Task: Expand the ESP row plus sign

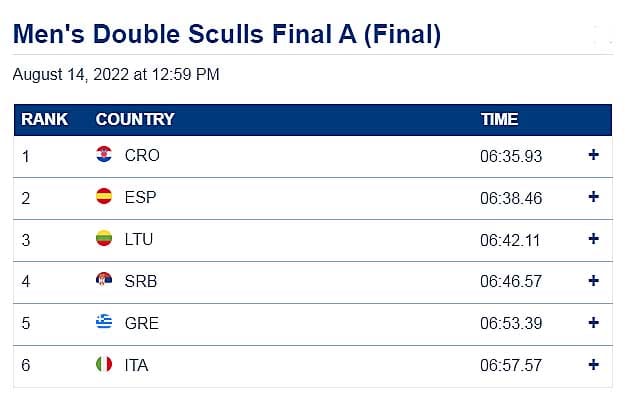Action: click(x=593, y=197)
